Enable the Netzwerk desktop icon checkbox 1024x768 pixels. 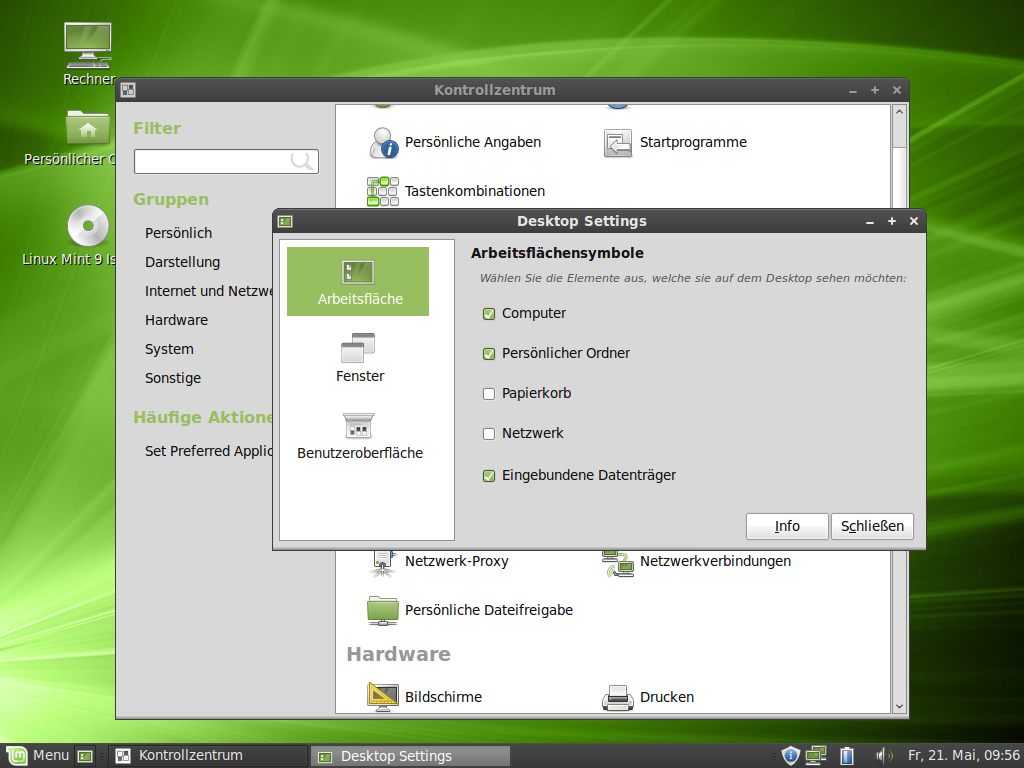click(488, 434)
